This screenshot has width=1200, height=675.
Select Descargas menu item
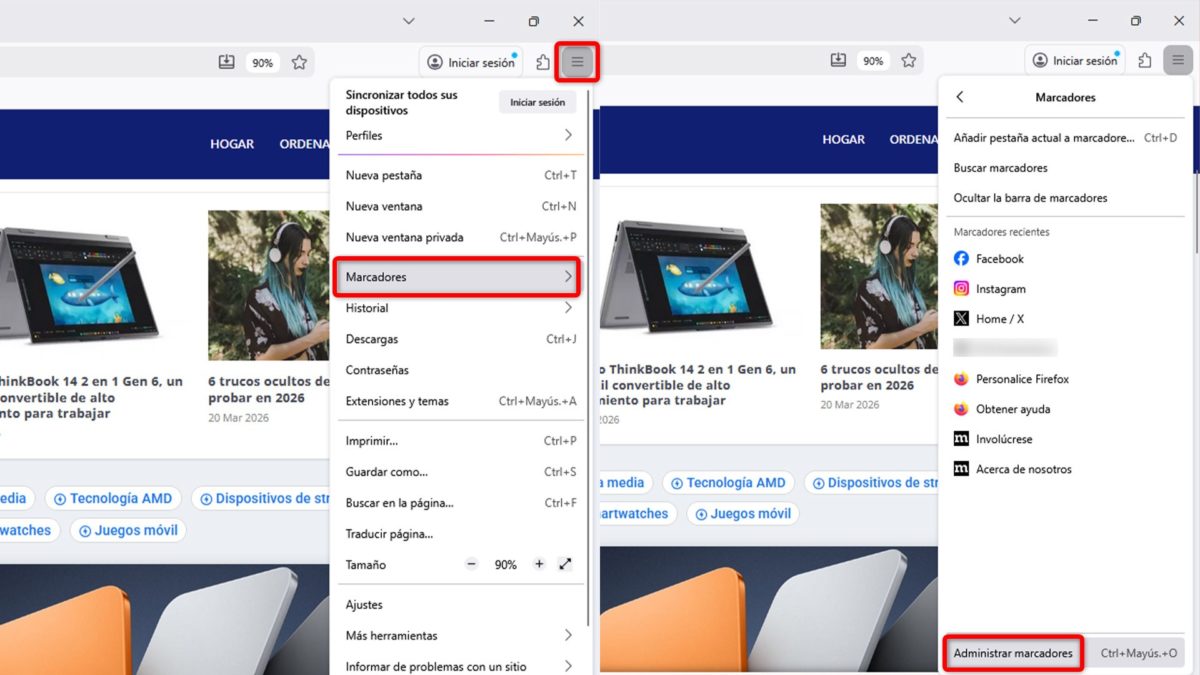tap(460, 339)
